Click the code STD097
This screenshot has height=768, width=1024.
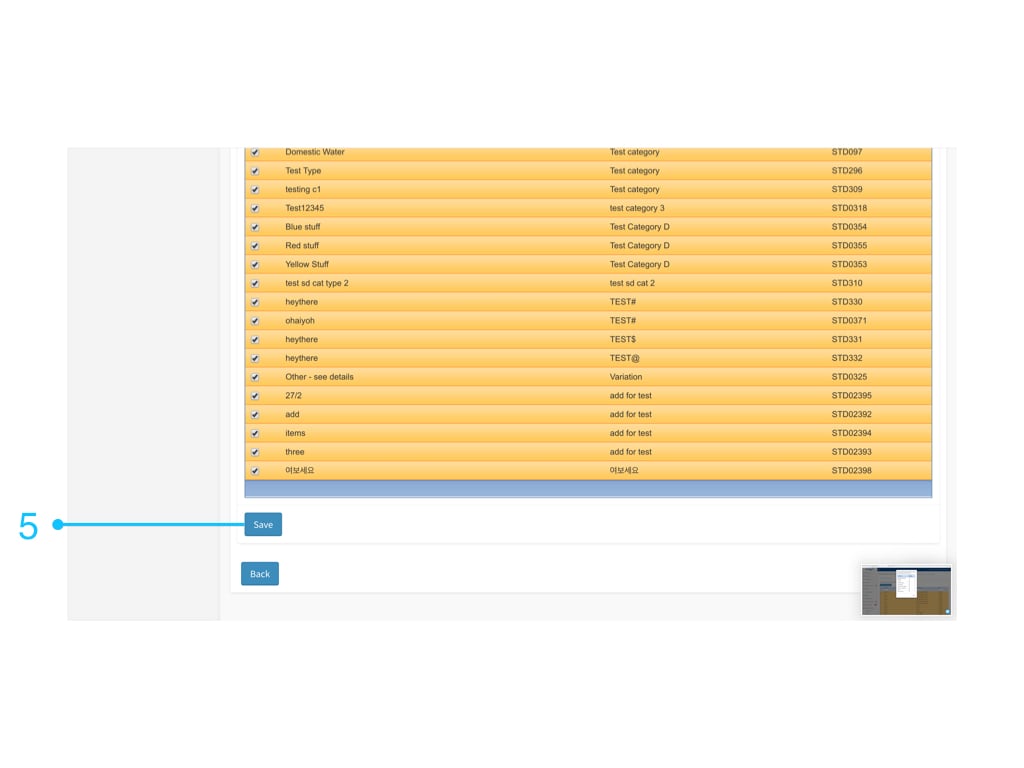(x=847, y=152)
